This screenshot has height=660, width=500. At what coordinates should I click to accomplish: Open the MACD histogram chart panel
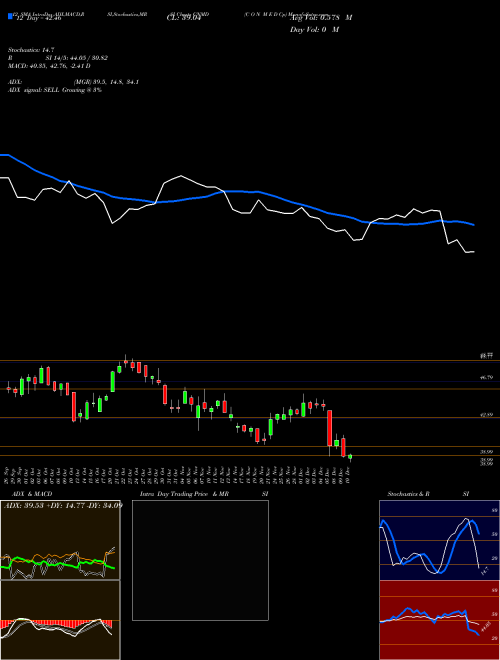60,620
